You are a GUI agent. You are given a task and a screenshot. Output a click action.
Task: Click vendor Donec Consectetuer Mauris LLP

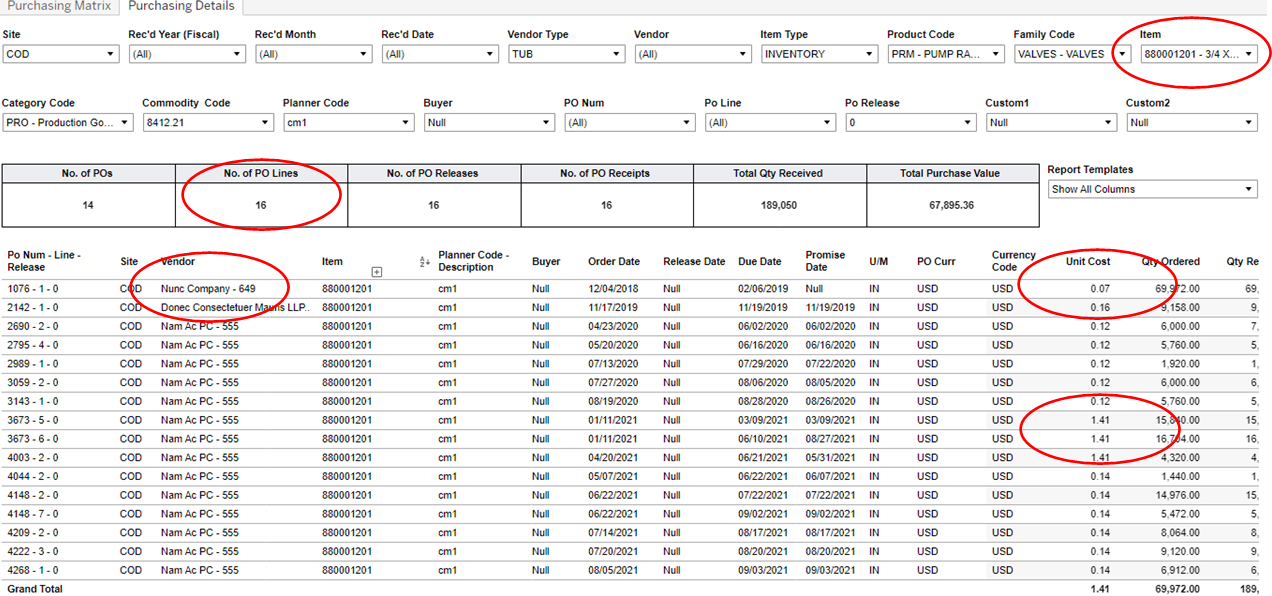235,307
